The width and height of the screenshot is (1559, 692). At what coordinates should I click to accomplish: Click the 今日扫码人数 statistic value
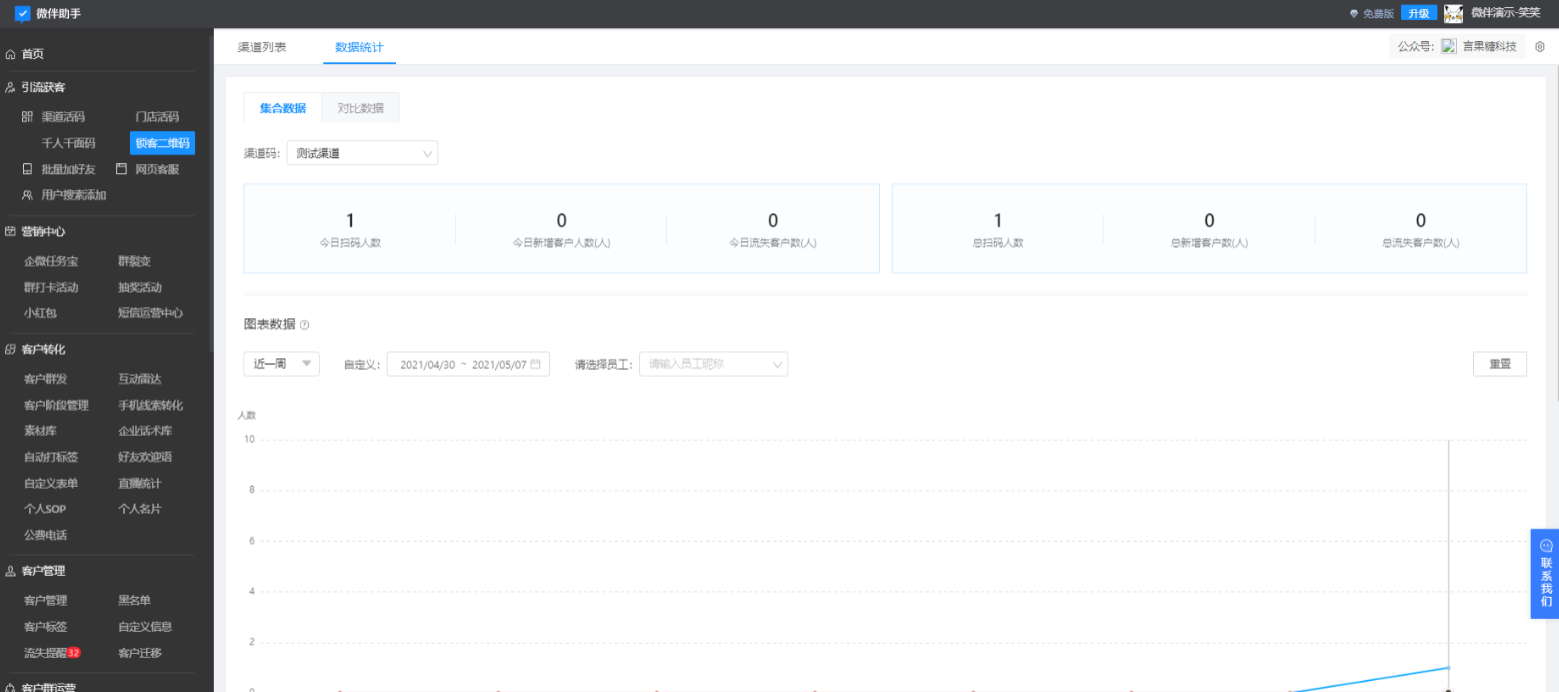[x=350, y=221]
